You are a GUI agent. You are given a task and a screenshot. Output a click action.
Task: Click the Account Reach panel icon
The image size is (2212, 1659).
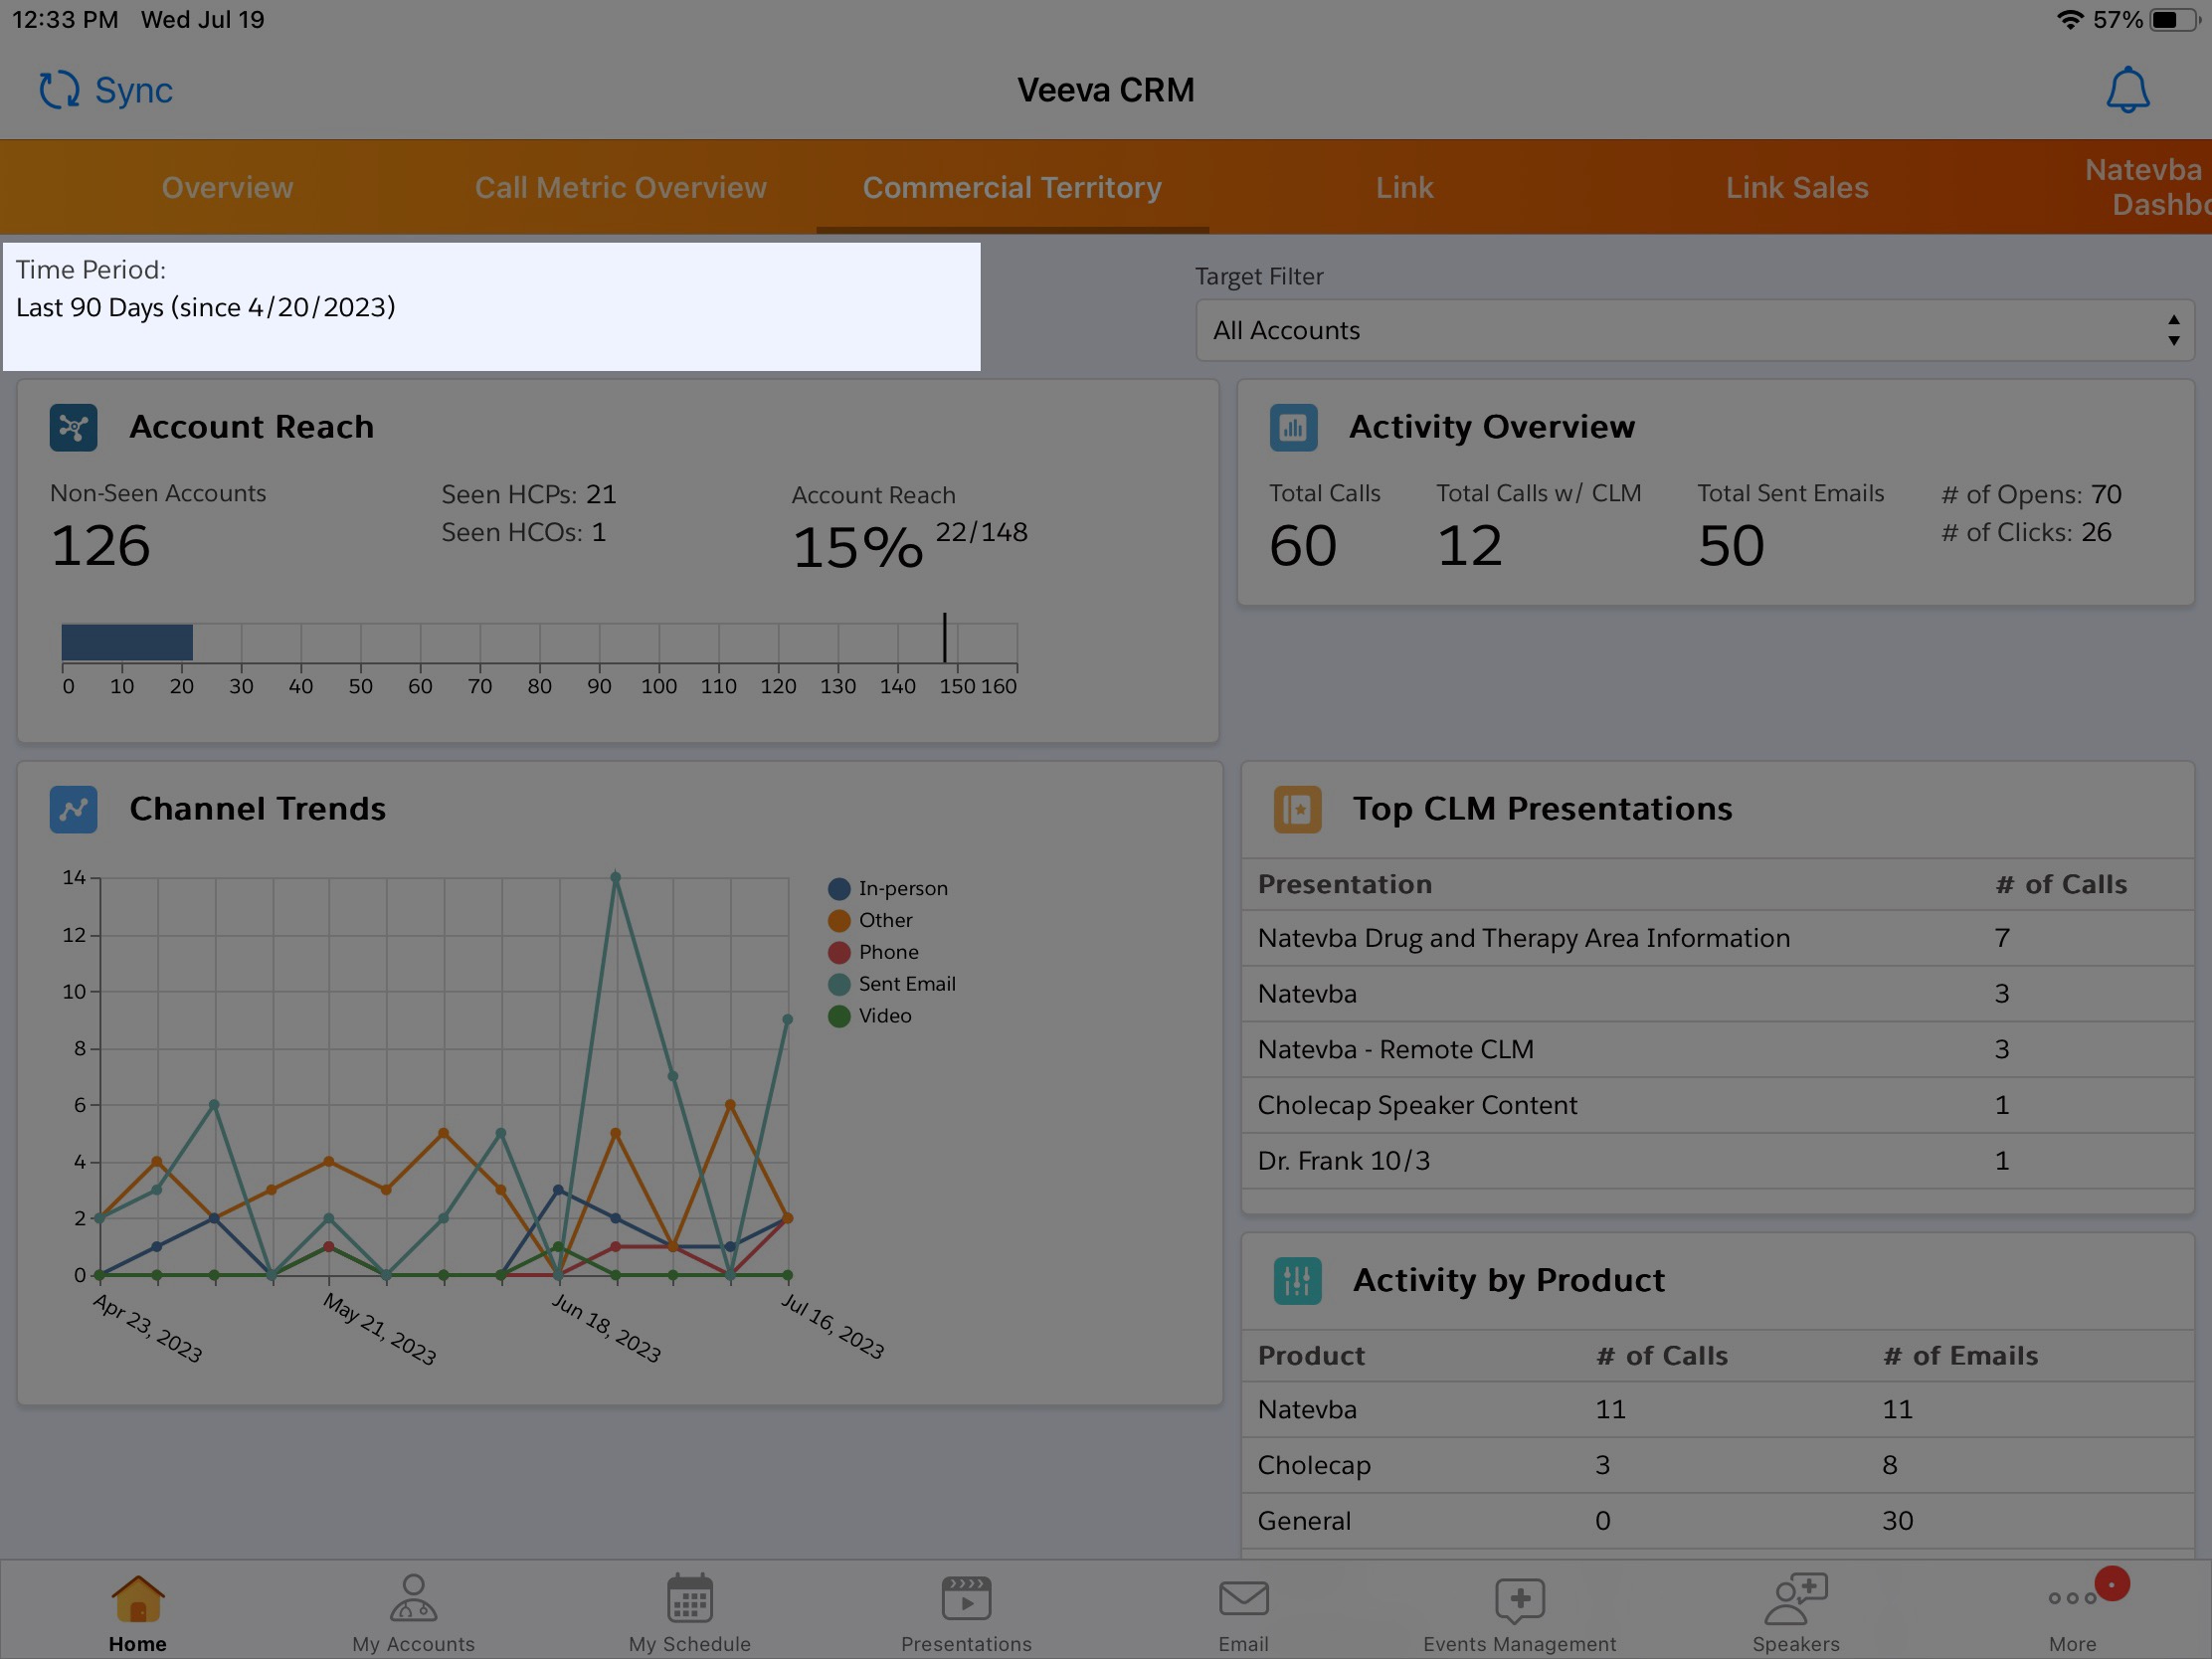[73, 428]
